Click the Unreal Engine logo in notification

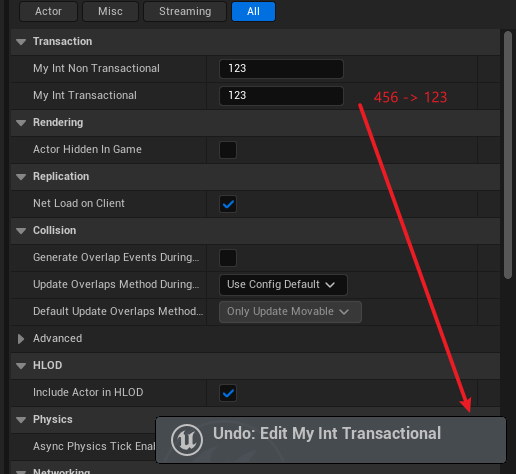187,440
